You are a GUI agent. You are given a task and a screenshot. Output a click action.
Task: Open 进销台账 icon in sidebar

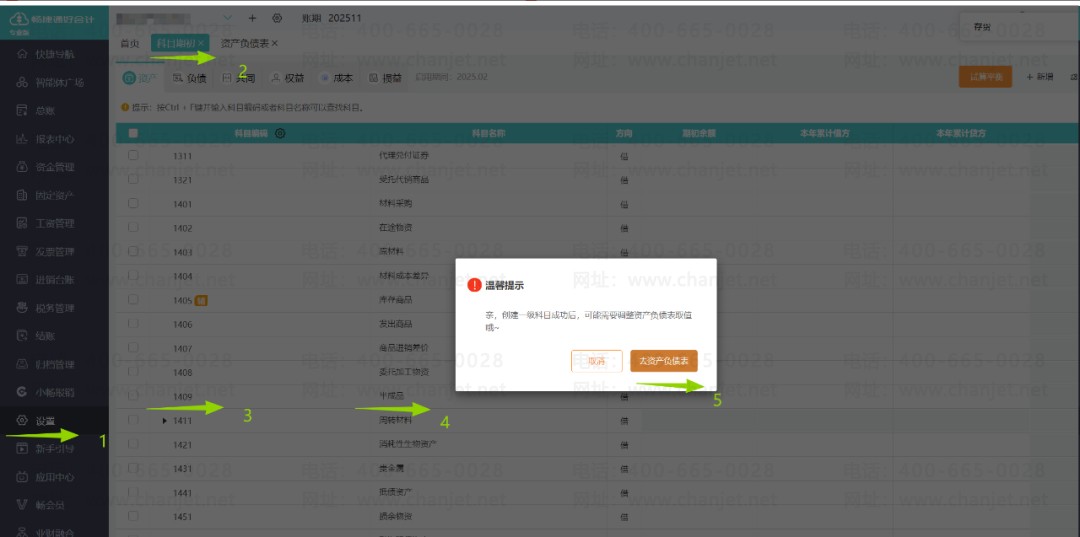(21, 280)
